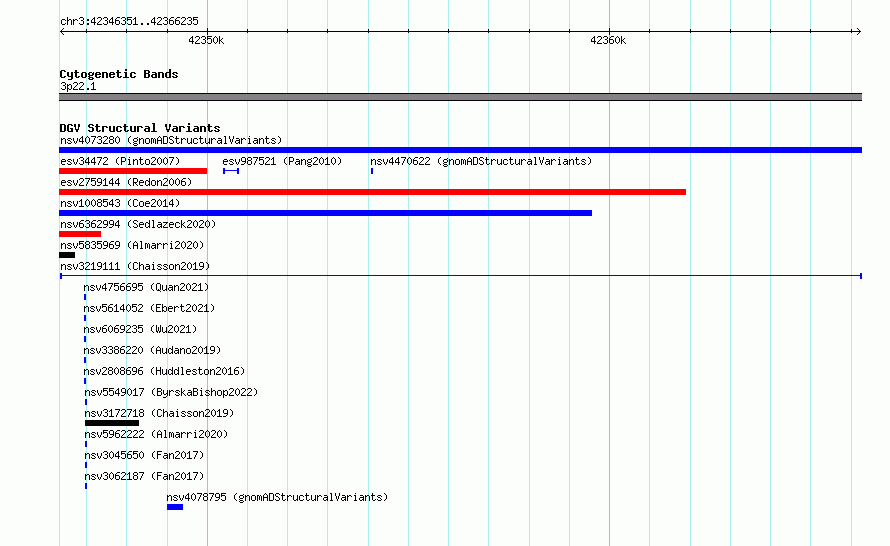Click the gray 3p22.1 cytogenetic band bar
This screenshot has height=546, width=890.
[x=460, y=97]
